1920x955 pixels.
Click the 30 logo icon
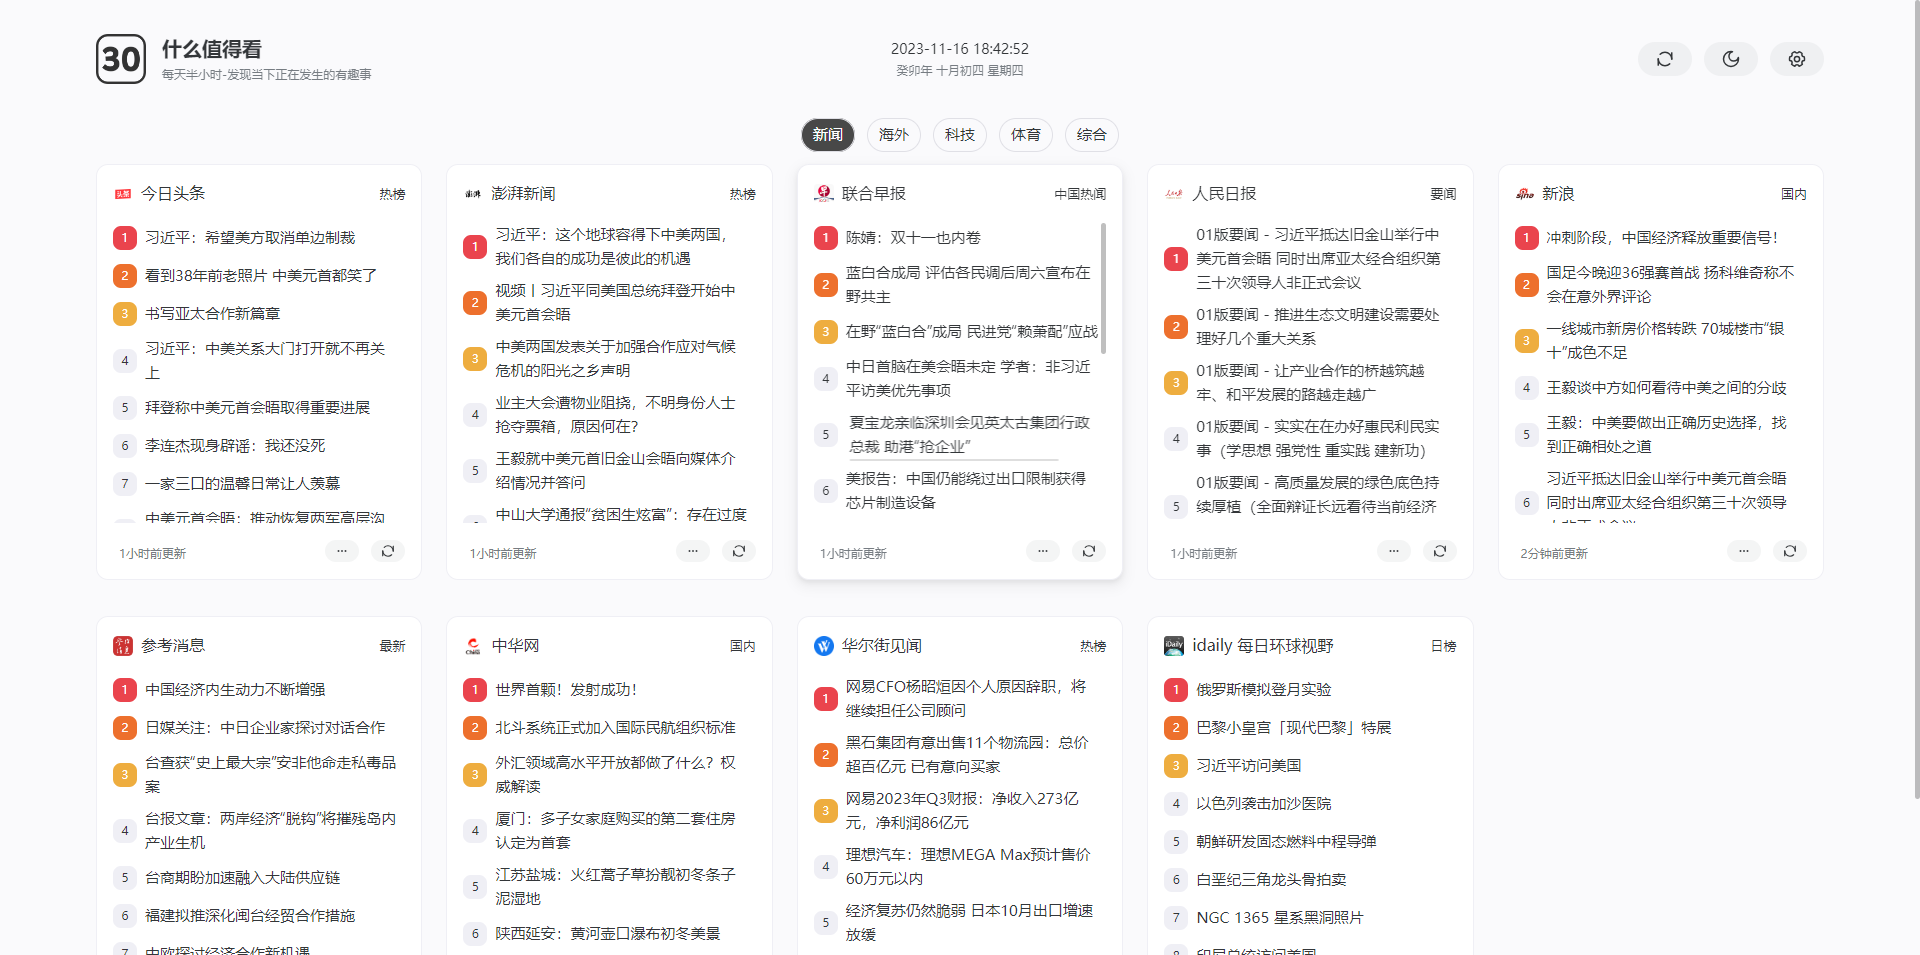[121, 59]
